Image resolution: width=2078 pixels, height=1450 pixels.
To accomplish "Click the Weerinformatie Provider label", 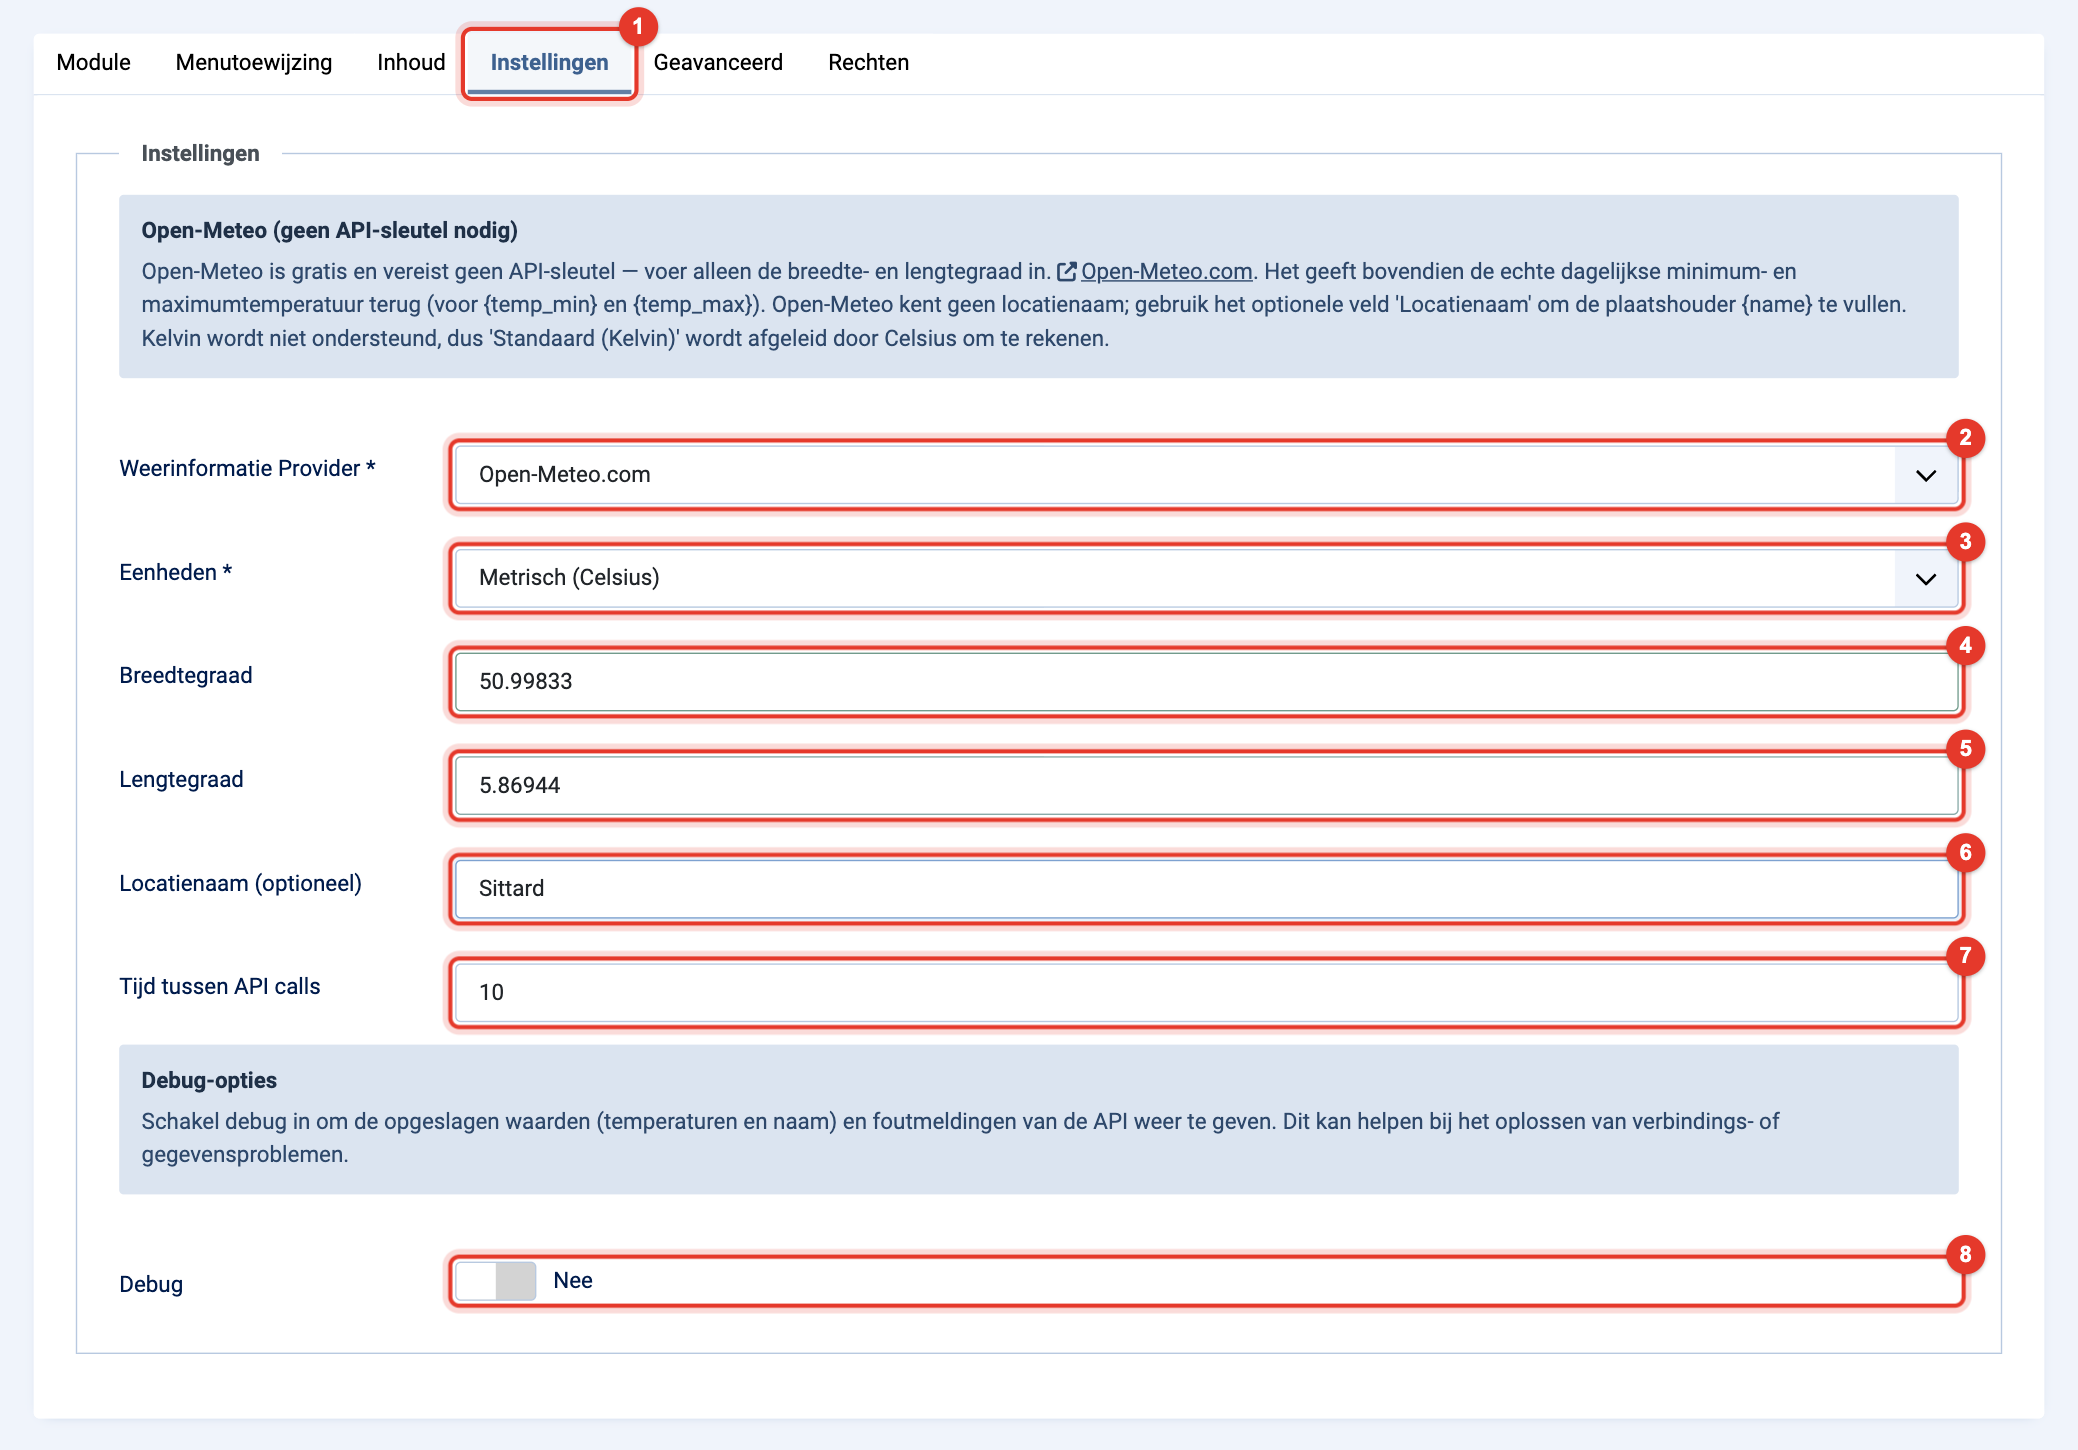I will (247, 468).
